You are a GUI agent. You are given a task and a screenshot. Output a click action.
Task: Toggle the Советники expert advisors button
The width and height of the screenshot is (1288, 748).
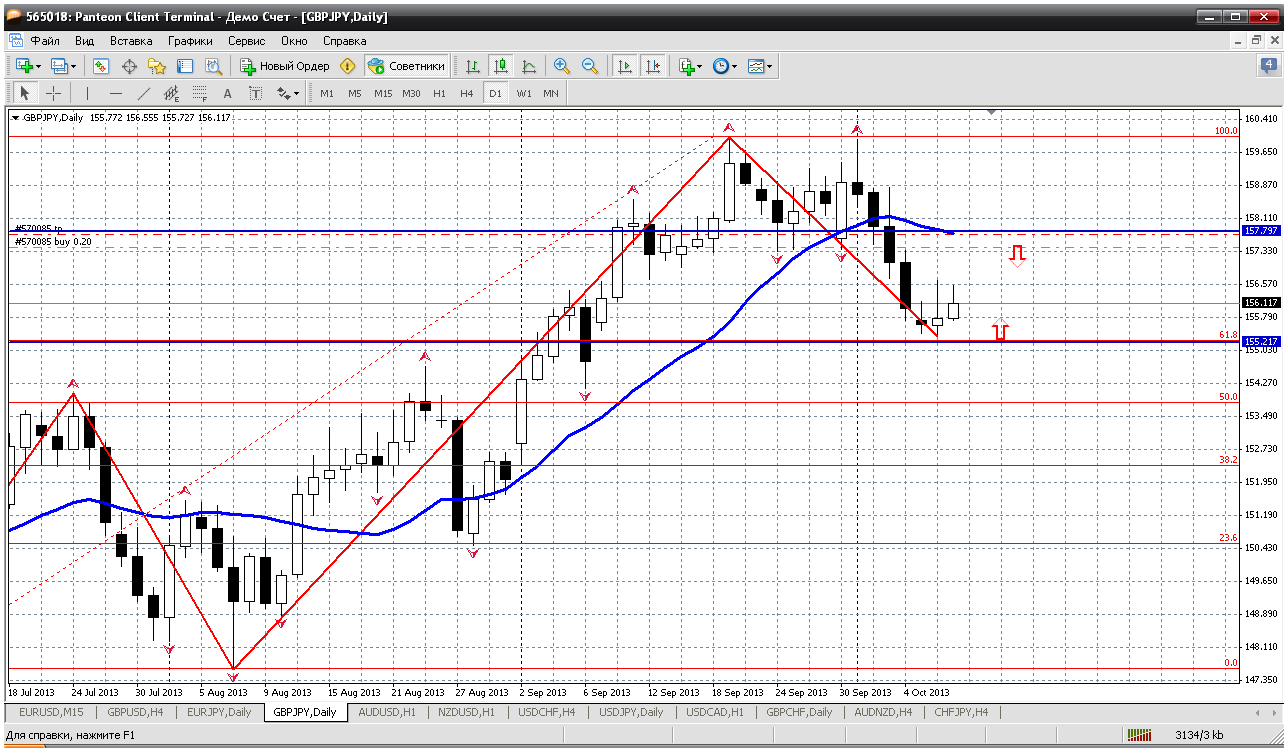click(406, 66)
